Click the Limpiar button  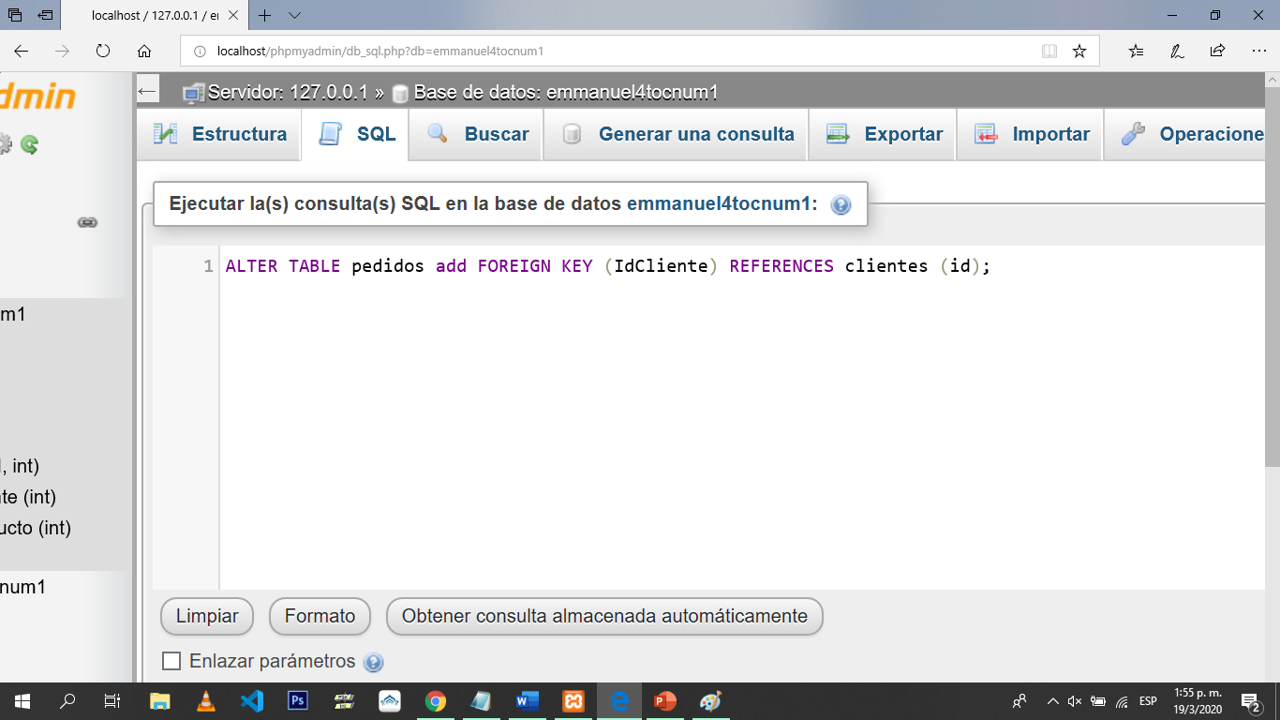pyautogui.click(x=206, y=616)
